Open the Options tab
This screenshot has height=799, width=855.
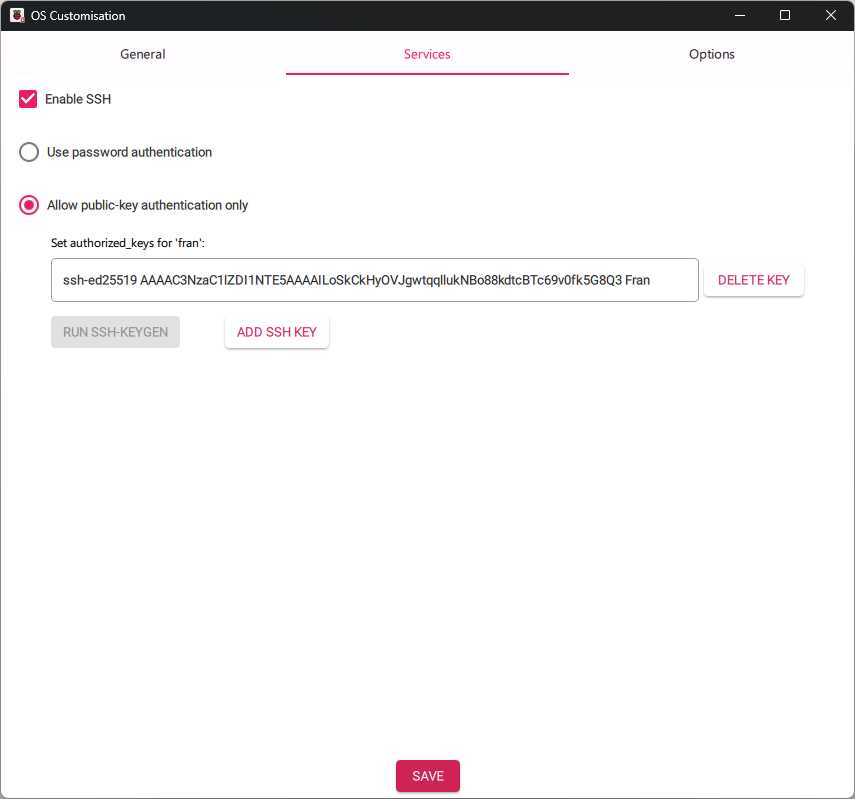[x=712, y=54]
